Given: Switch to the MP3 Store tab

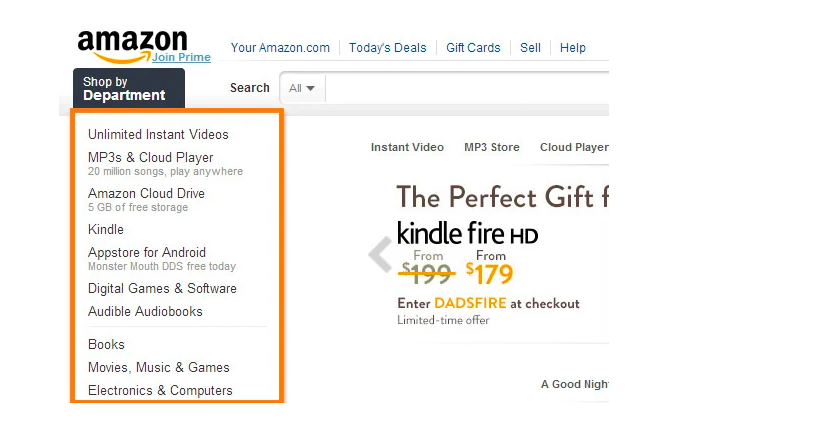Looking at the screenshot, I should click(x=491, y=147).
